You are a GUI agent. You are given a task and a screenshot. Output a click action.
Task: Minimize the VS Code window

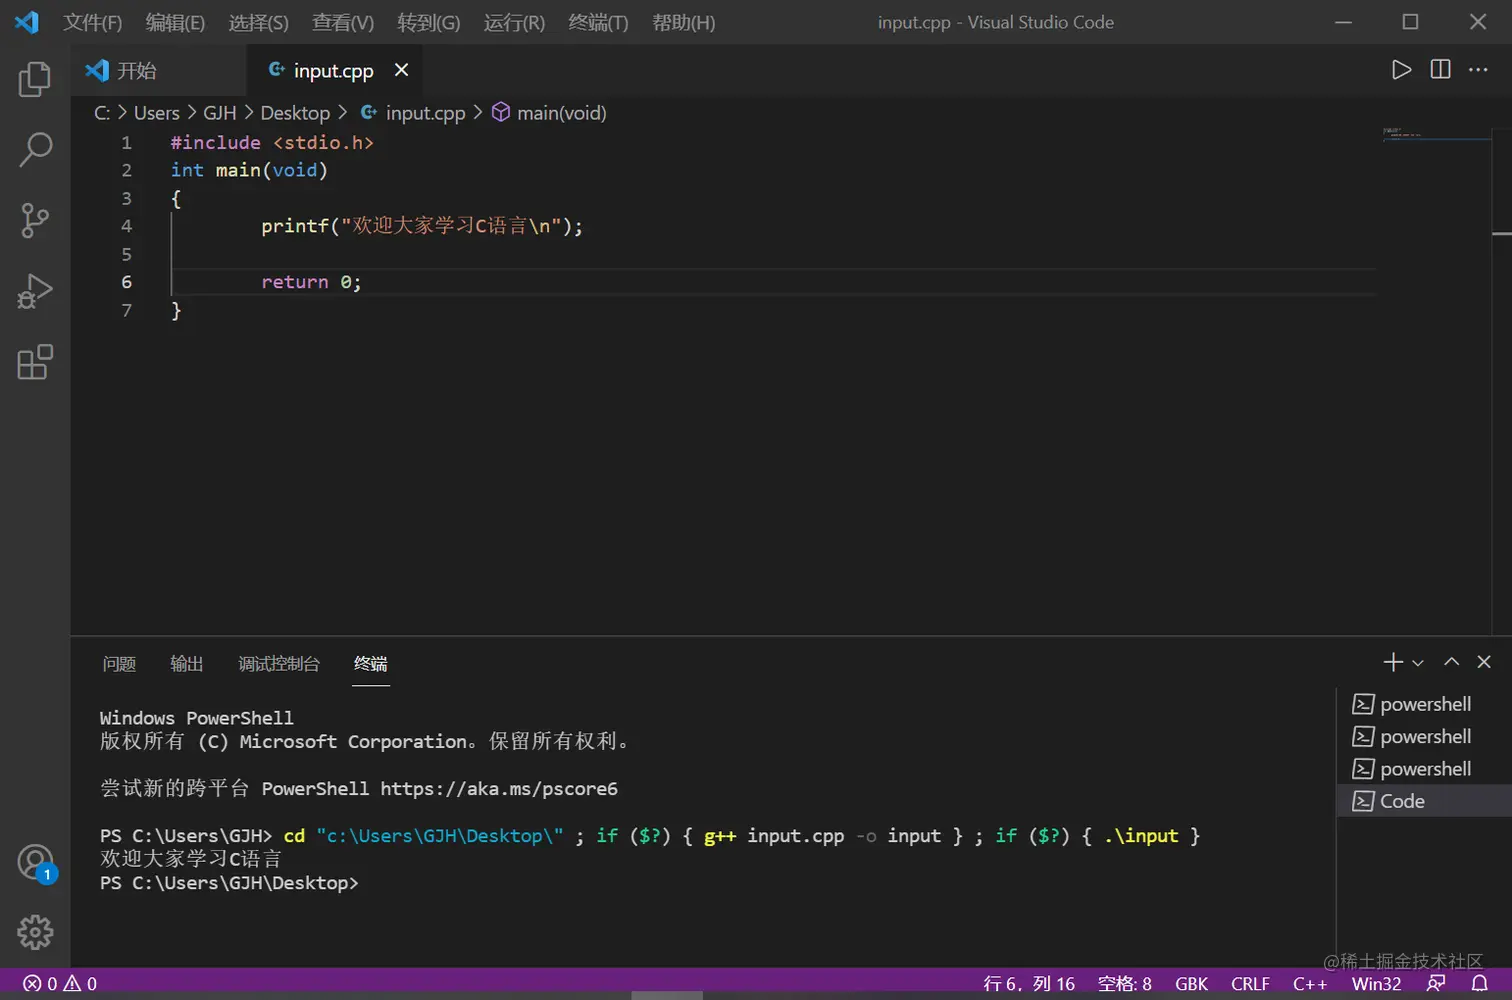(x=1343, y=22)
